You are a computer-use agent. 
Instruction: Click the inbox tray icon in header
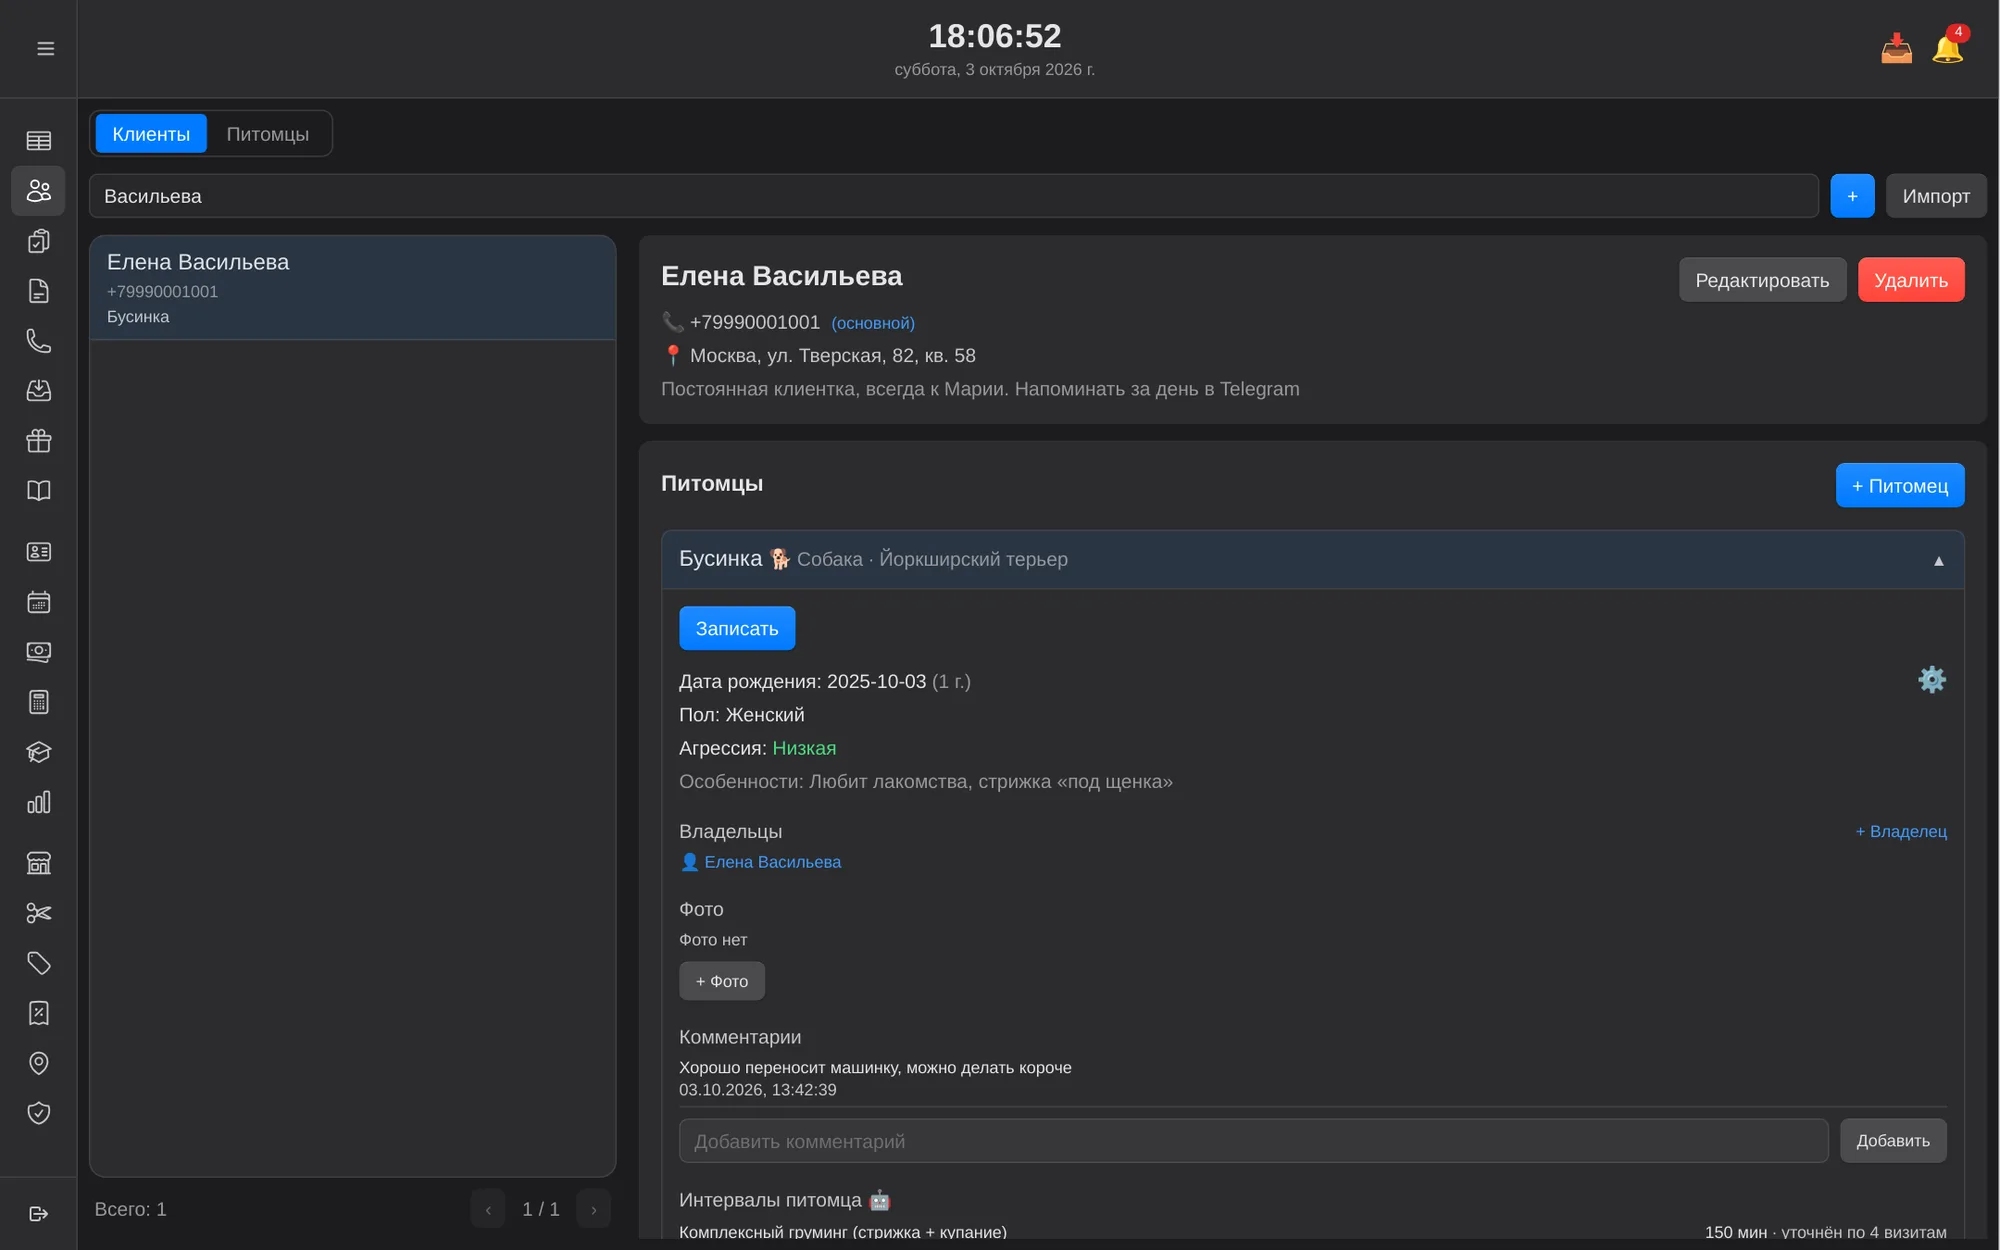pyautogui.click(x=1896, y=48)
